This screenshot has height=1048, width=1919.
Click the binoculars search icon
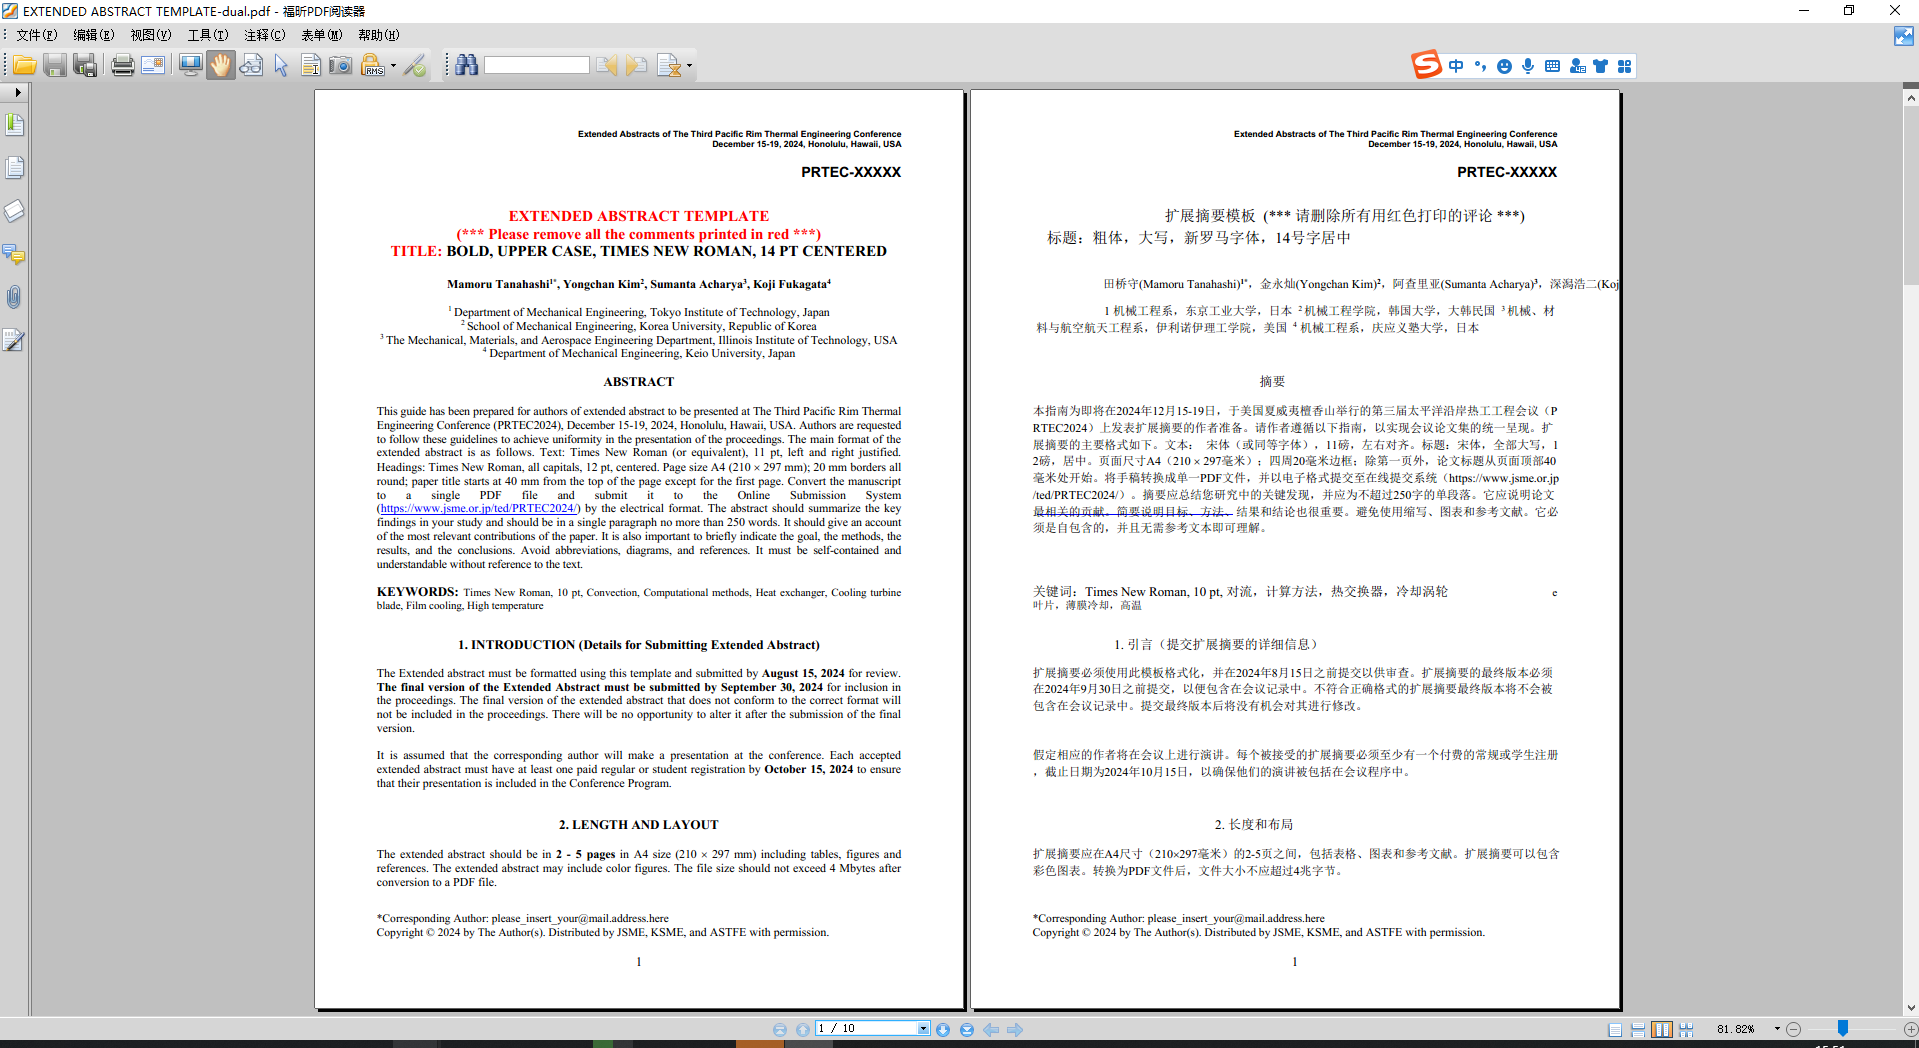[x=466, y=66]
